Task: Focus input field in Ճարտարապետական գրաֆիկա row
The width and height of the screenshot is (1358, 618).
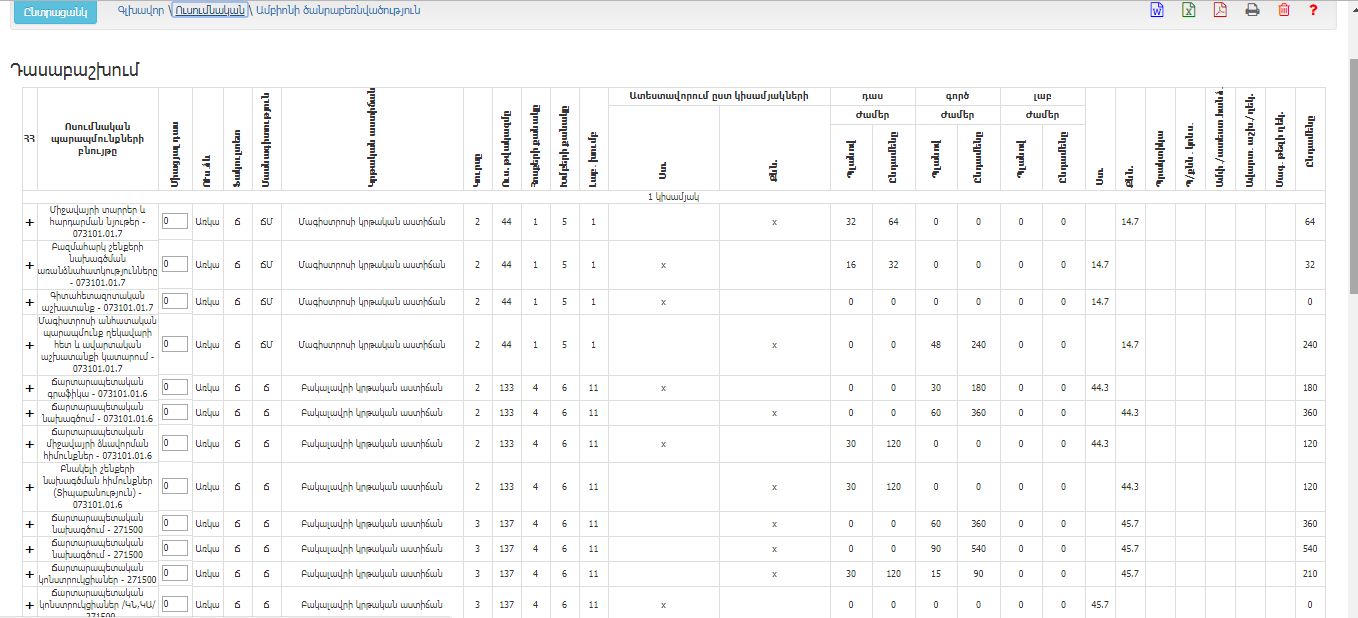Action: coord(174,387)
